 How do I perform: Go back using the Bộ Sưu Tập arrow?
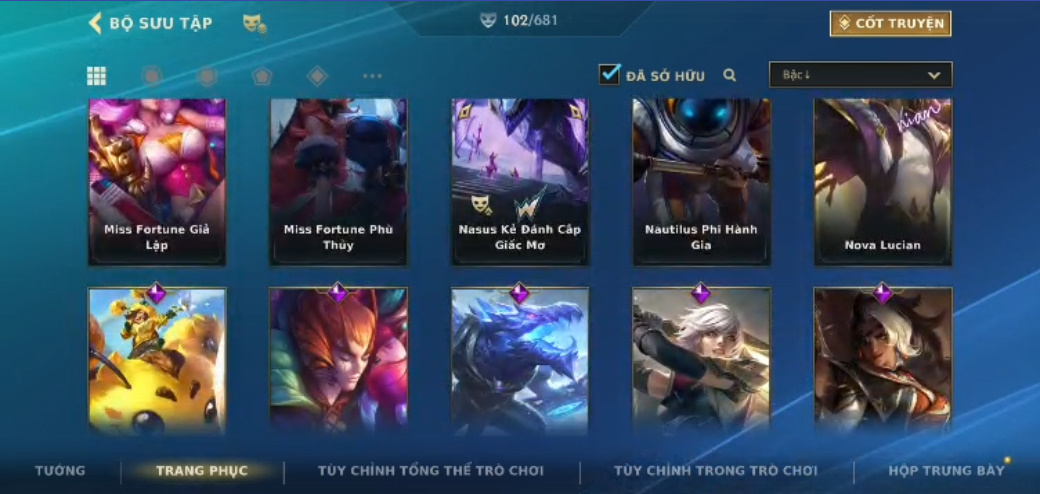coord(96,23)
